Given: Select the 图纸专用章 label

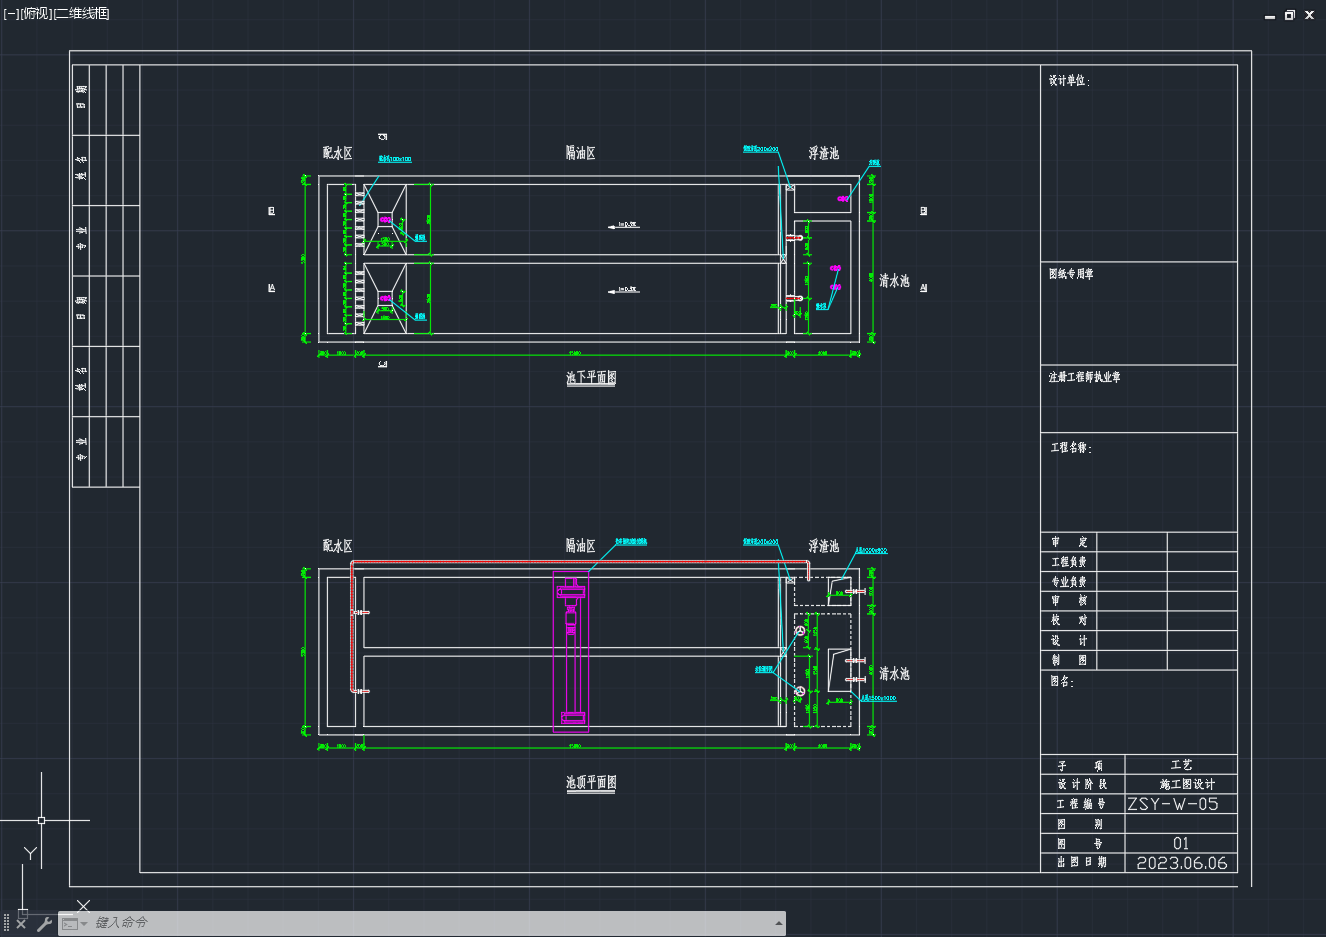Looking at the screenshot, I should (1071, 273).
